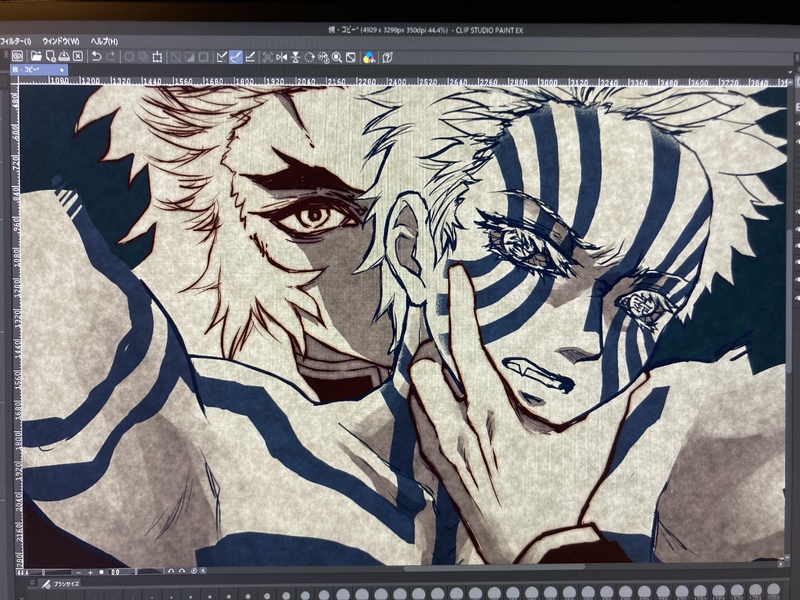Click the 44.4 zoom percentage field
The width and height of the screenshot is (800, 600).
pos(23,572)
